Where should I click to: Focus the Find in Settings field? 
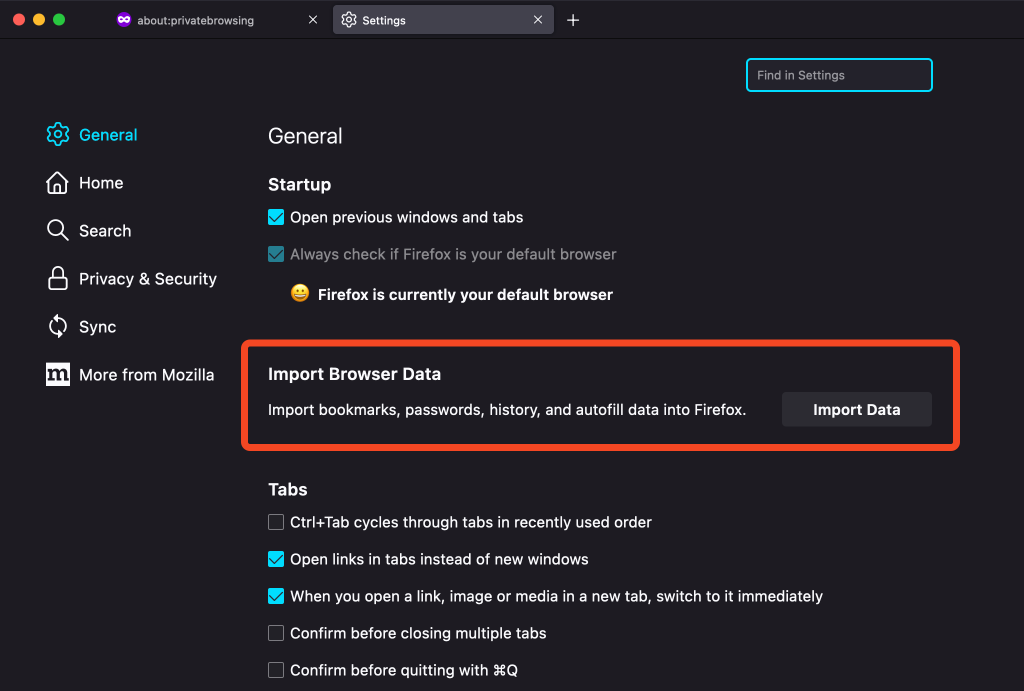pos(839,75)
